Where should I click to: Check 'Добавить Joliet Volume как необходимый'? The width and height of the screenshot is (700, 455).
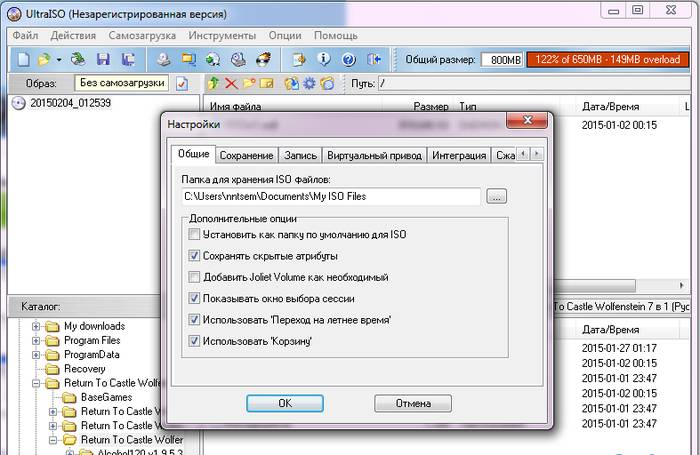click(x=194, y=277)
